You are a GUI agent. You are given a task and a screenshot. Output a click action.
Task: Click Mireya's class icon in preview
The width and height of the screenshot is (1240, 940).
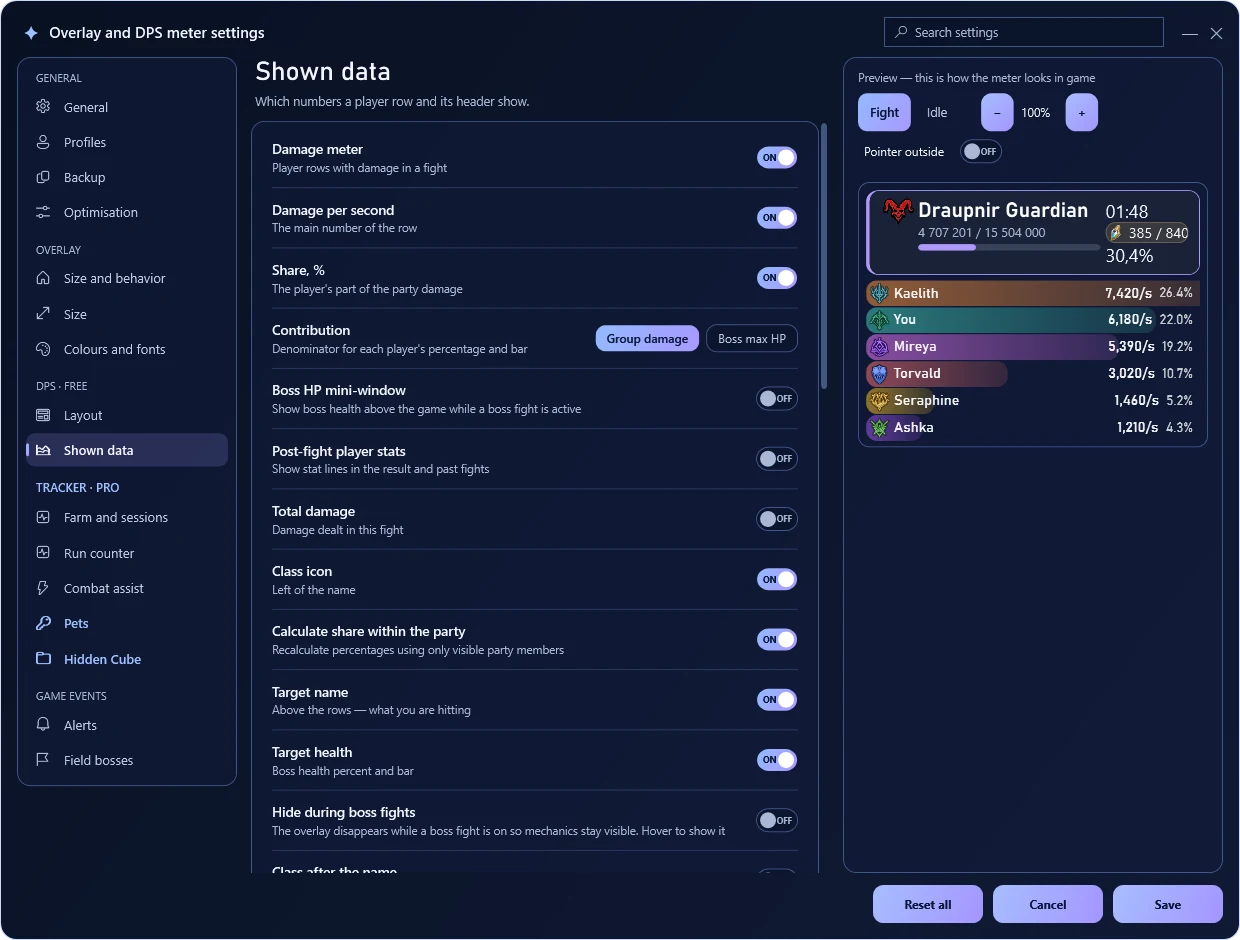point(879,347)
